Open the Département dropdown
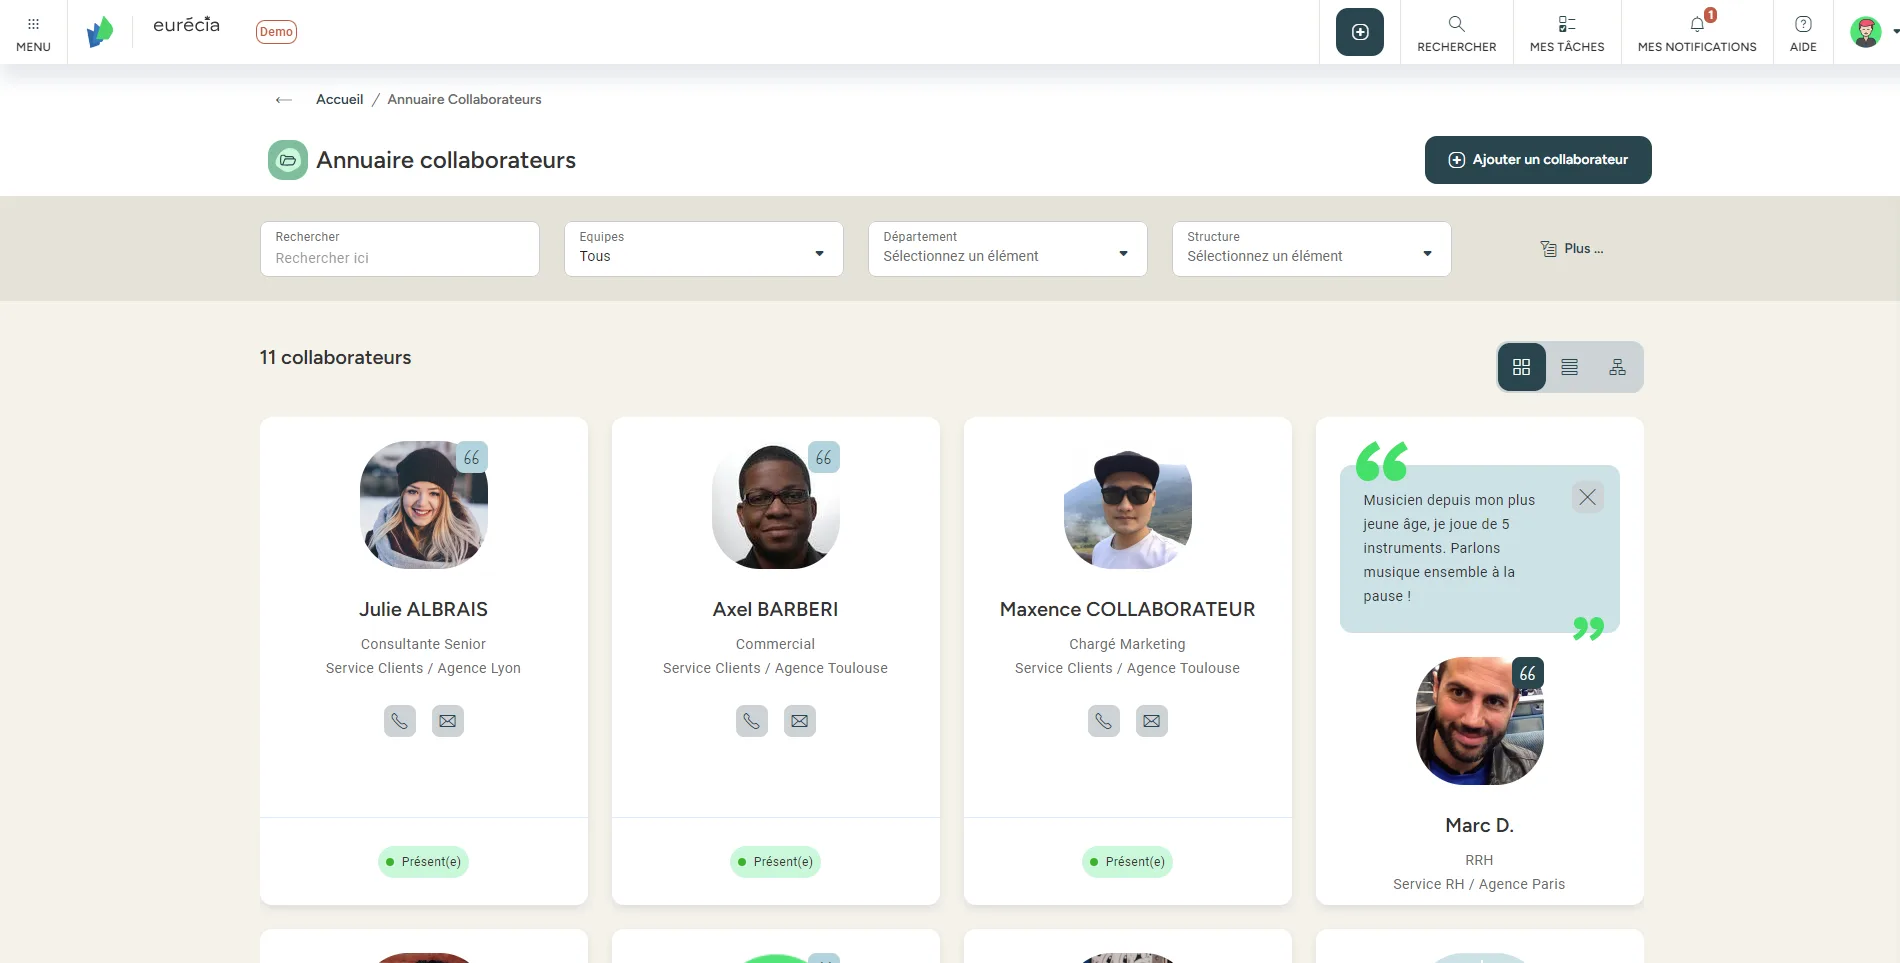 [1008, 249]
